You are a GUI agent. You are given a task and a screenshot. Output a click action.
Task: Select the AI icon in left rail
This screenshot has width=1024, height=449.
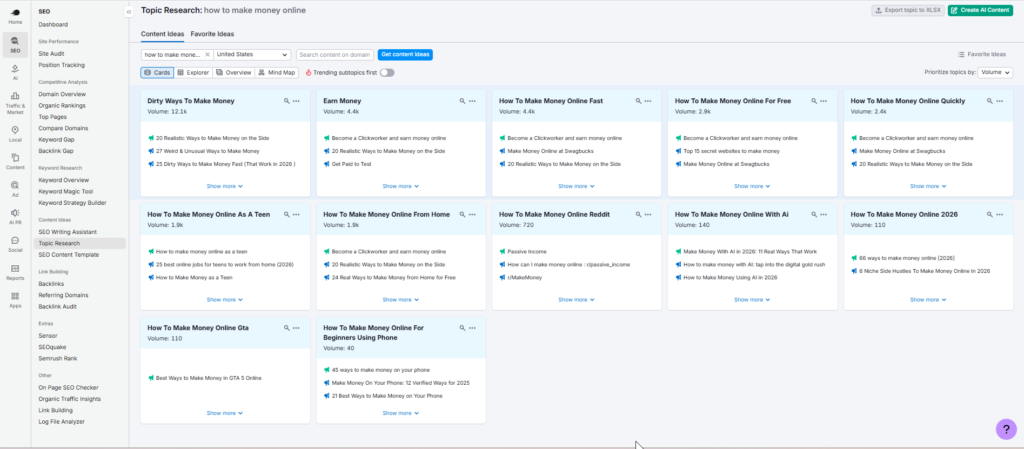15,72
